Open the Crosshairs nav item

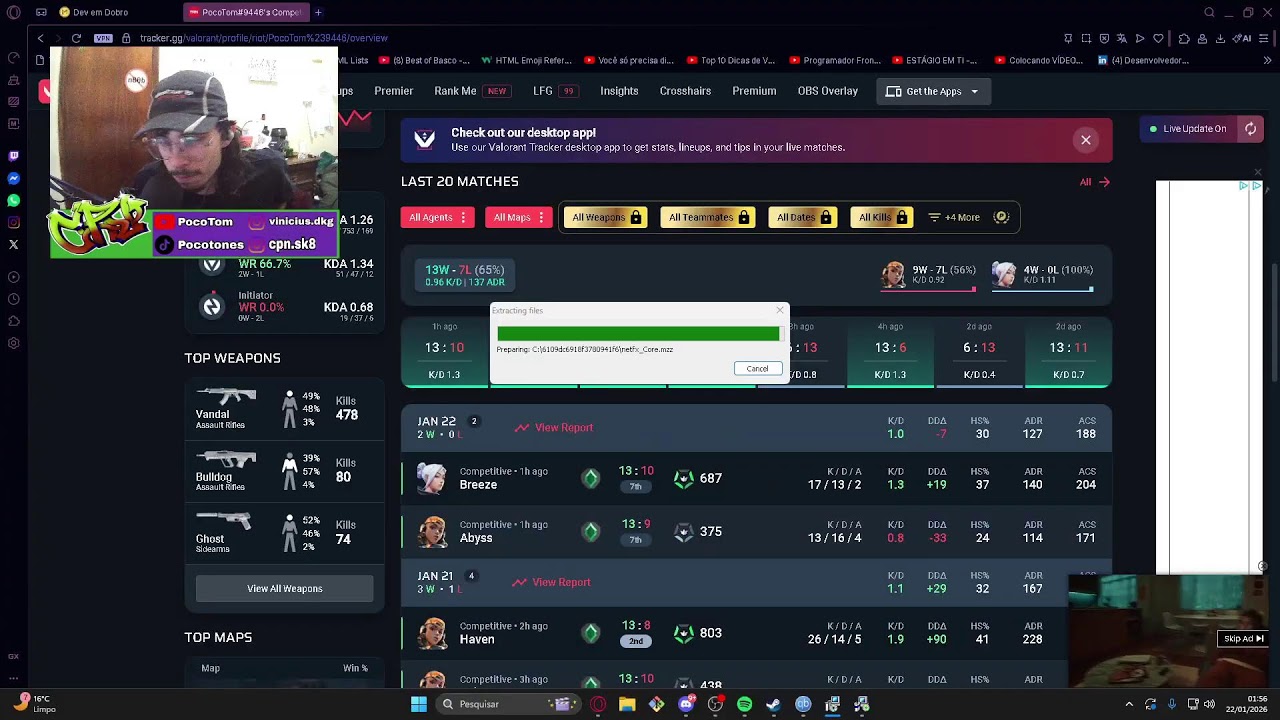pyautogui.click(x=685, y=91)
